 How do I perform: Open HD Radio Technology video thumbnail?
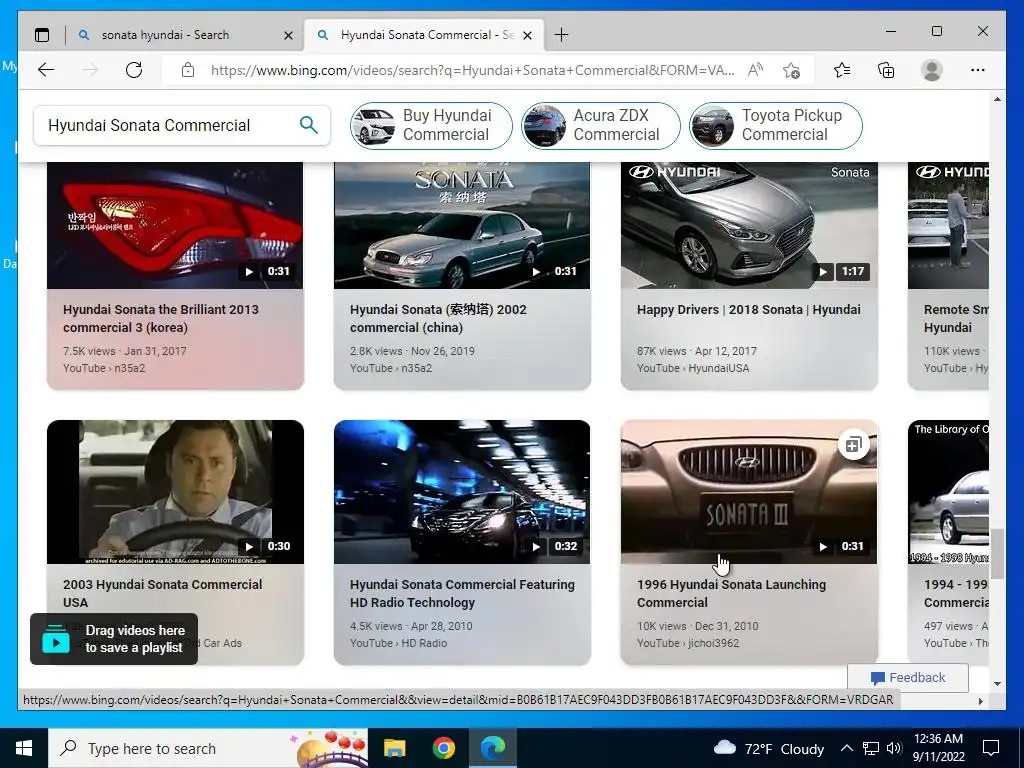pos(462,492)
